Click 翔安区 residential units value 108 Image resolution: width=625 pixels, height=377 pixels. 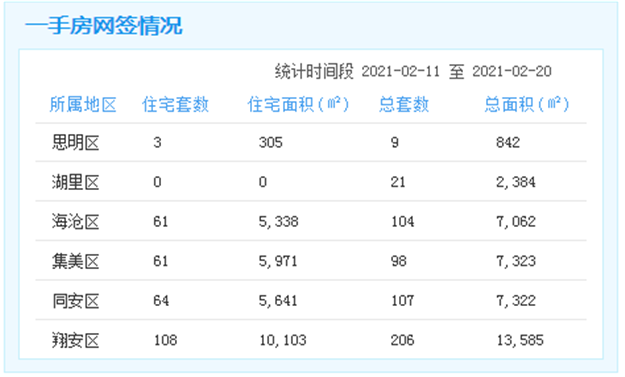(165, 340)
